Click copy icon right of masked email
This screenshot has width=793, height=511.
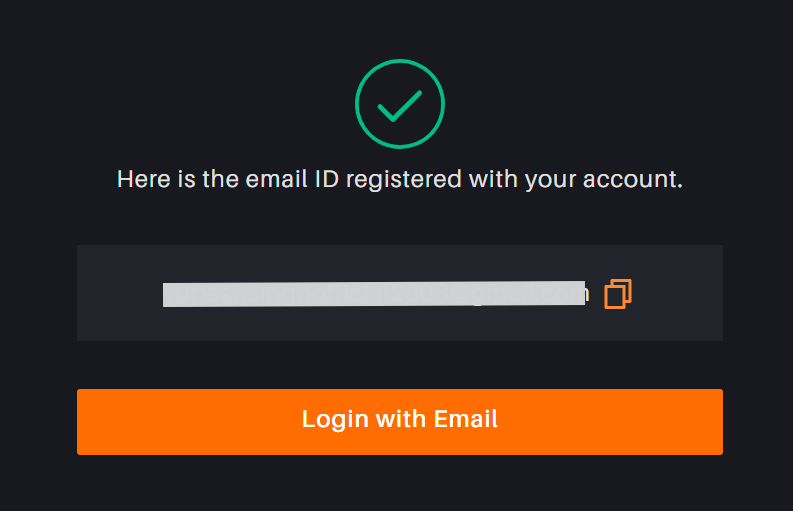tap(618, 293)
